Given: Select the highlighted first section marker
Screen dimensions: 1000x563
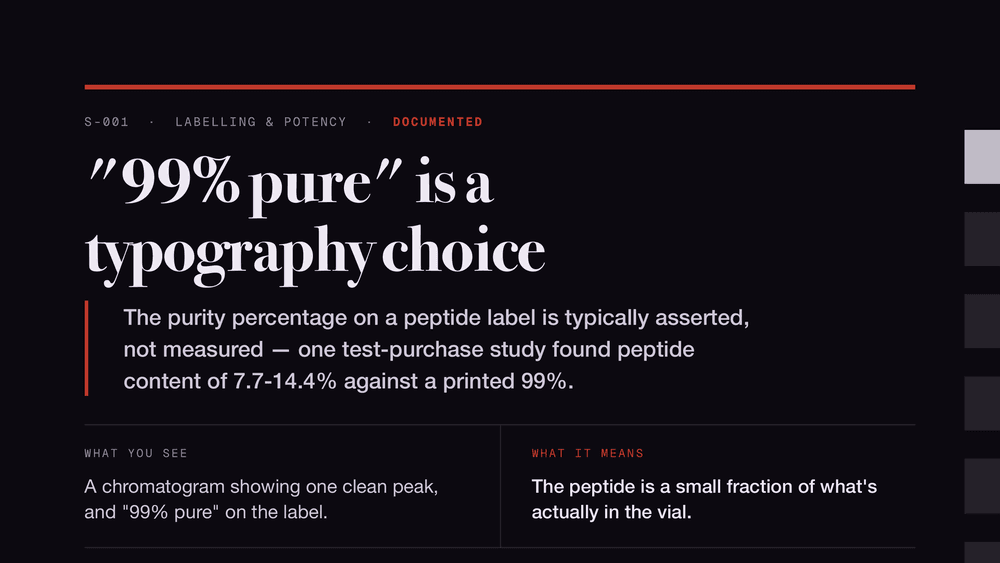Looking at the screenshot, I should [982, 157].
